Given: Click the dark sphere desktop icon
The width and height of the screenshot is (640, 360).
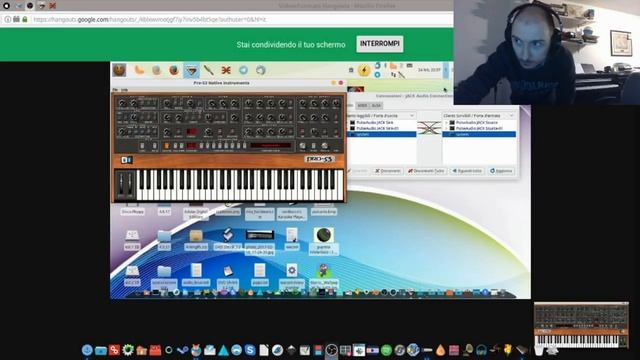Looking at the screenshot, I should point(324,235).
